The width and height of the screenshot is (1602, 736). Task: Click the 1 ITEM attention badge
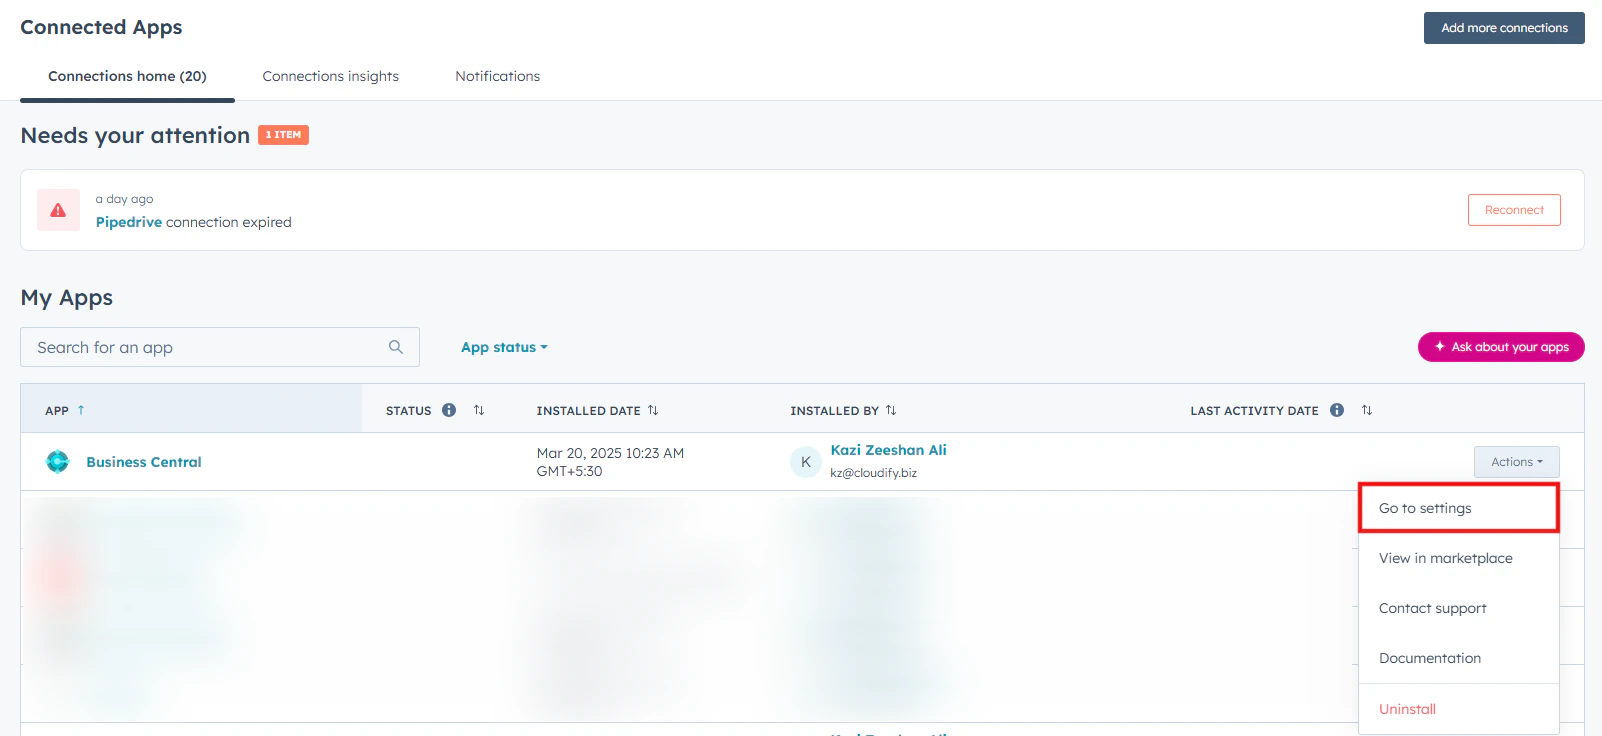tap(283, 135)
